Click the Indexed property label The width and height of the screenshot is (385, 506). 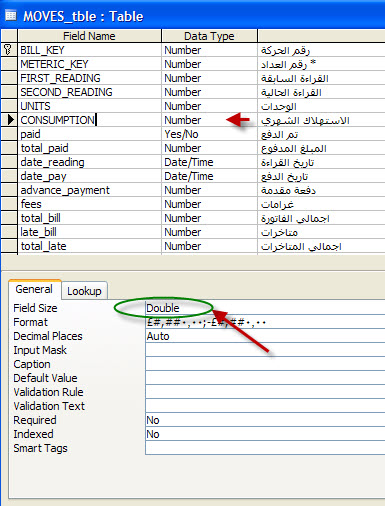point(33,434)
